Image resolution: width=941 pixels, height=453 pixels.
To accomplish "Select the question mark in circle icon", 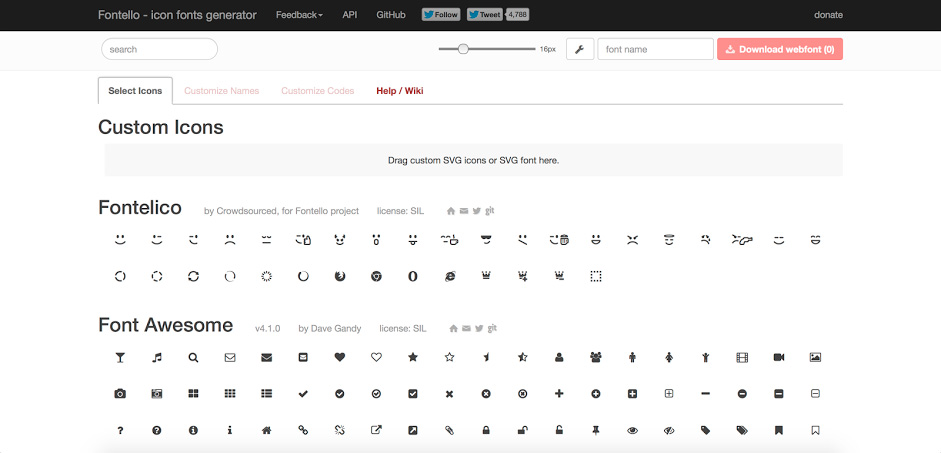I will point(157,430).
